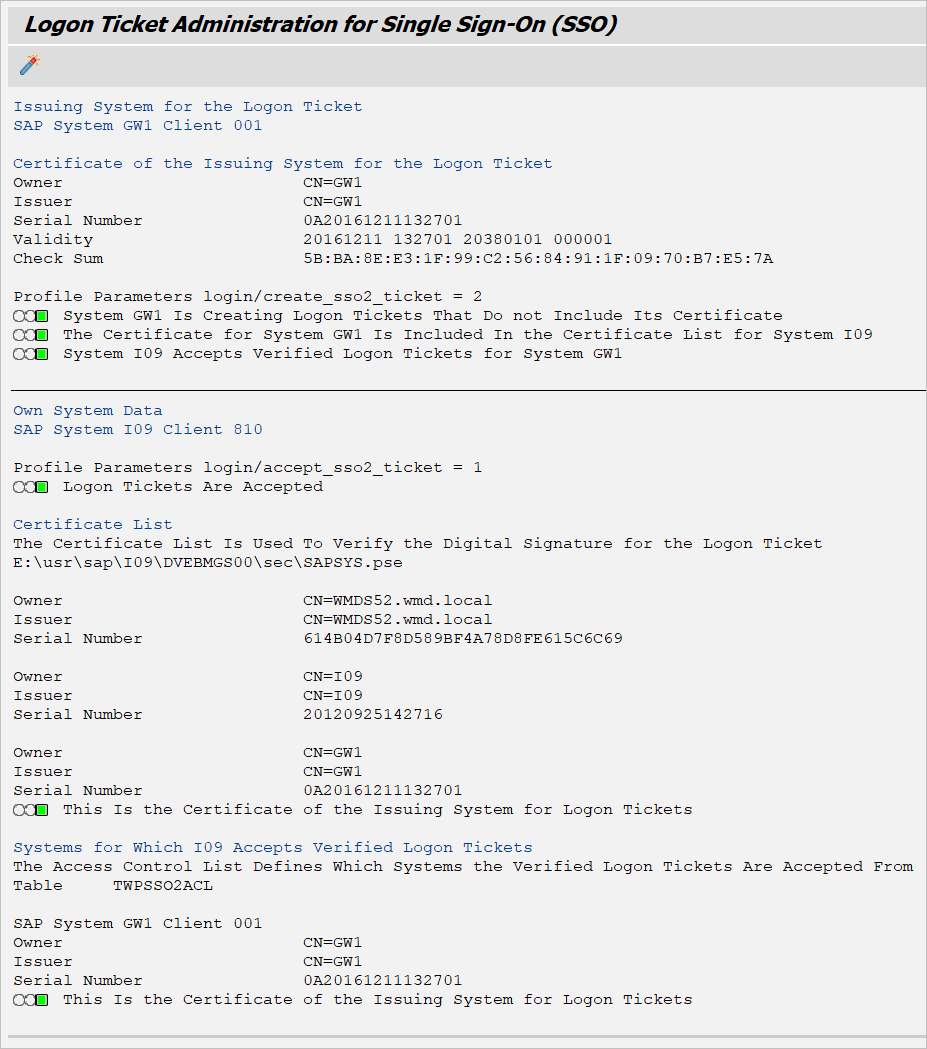The width and height of the screenshot is (927, 1049).
Task: Click 'Systems for Which I09 Accepts Verified Logon Tickets'
Action: coord(272,848)
